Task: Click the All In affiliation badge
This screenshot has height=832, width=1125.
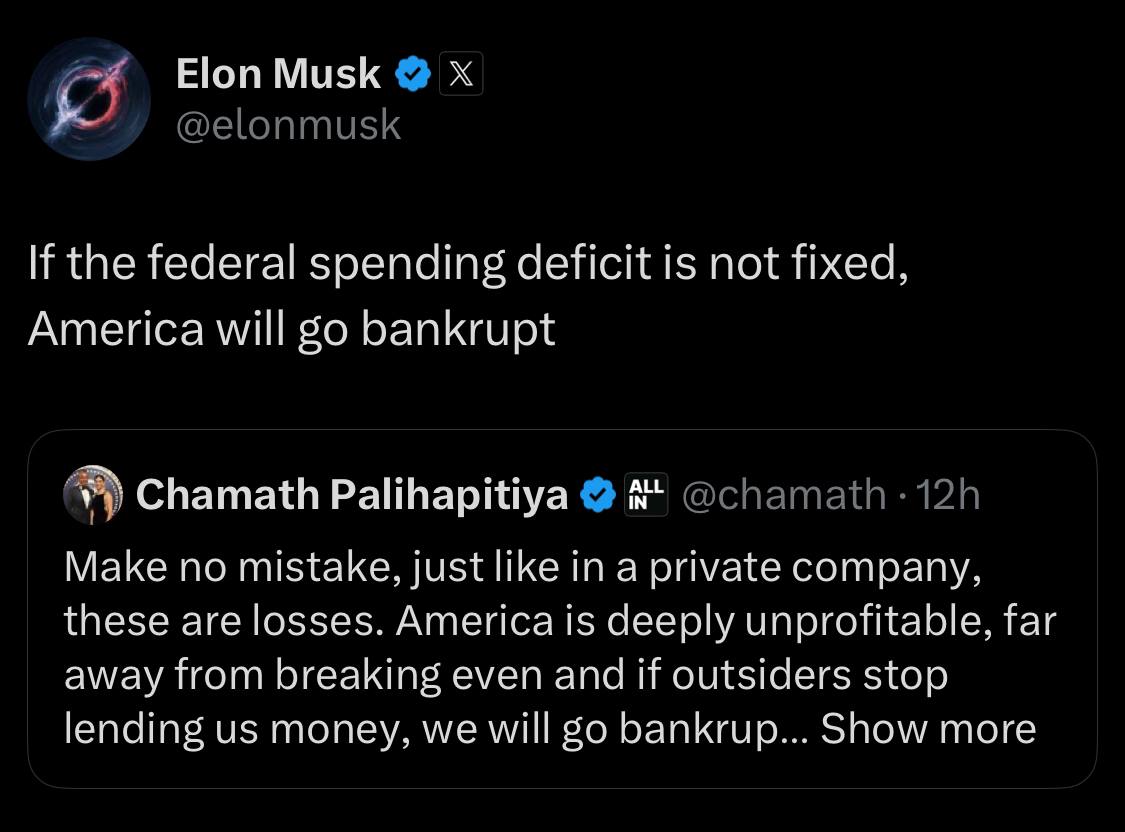Action: coord(644,495)
